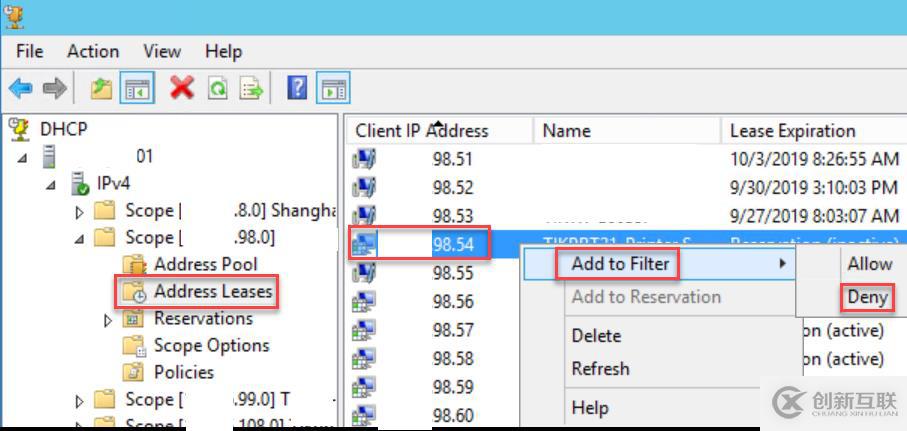Collapse the Scope 98.0 node
Screen dimensions: 907x431
click(79, 239)
